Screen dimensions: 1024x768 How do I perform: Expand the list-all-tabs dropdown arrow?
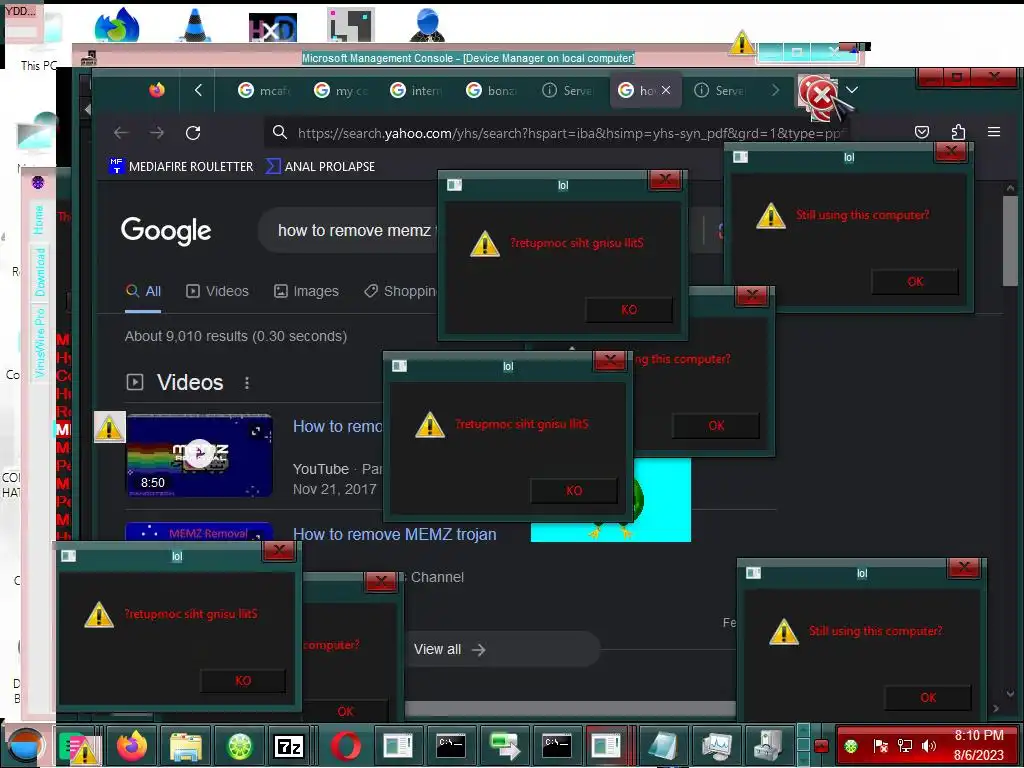pyautogui.click(x=852, y=90)
